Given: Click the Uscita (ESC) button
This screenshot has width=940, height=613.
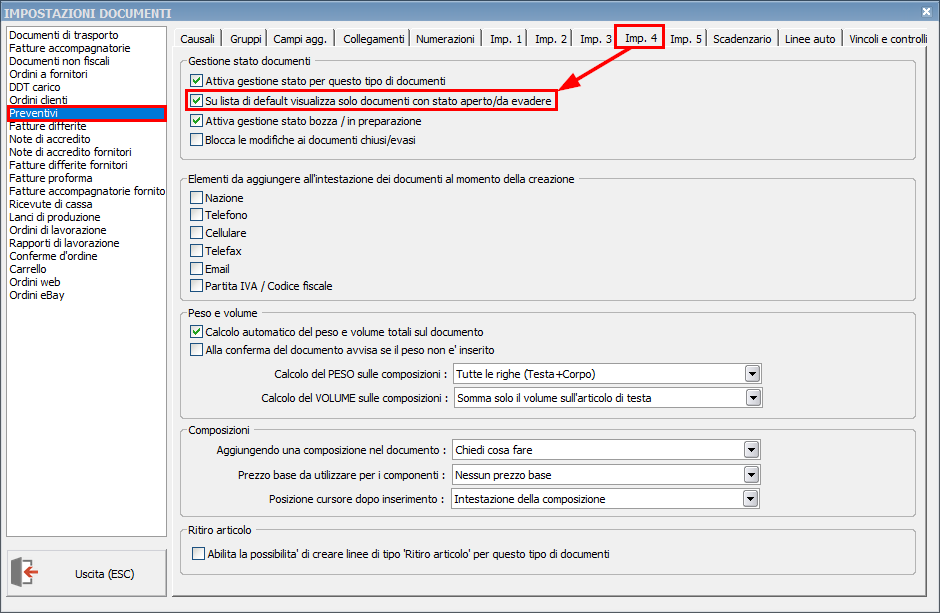Looking at the screenshot, I should pyautogui.click(x=87, y=573).
